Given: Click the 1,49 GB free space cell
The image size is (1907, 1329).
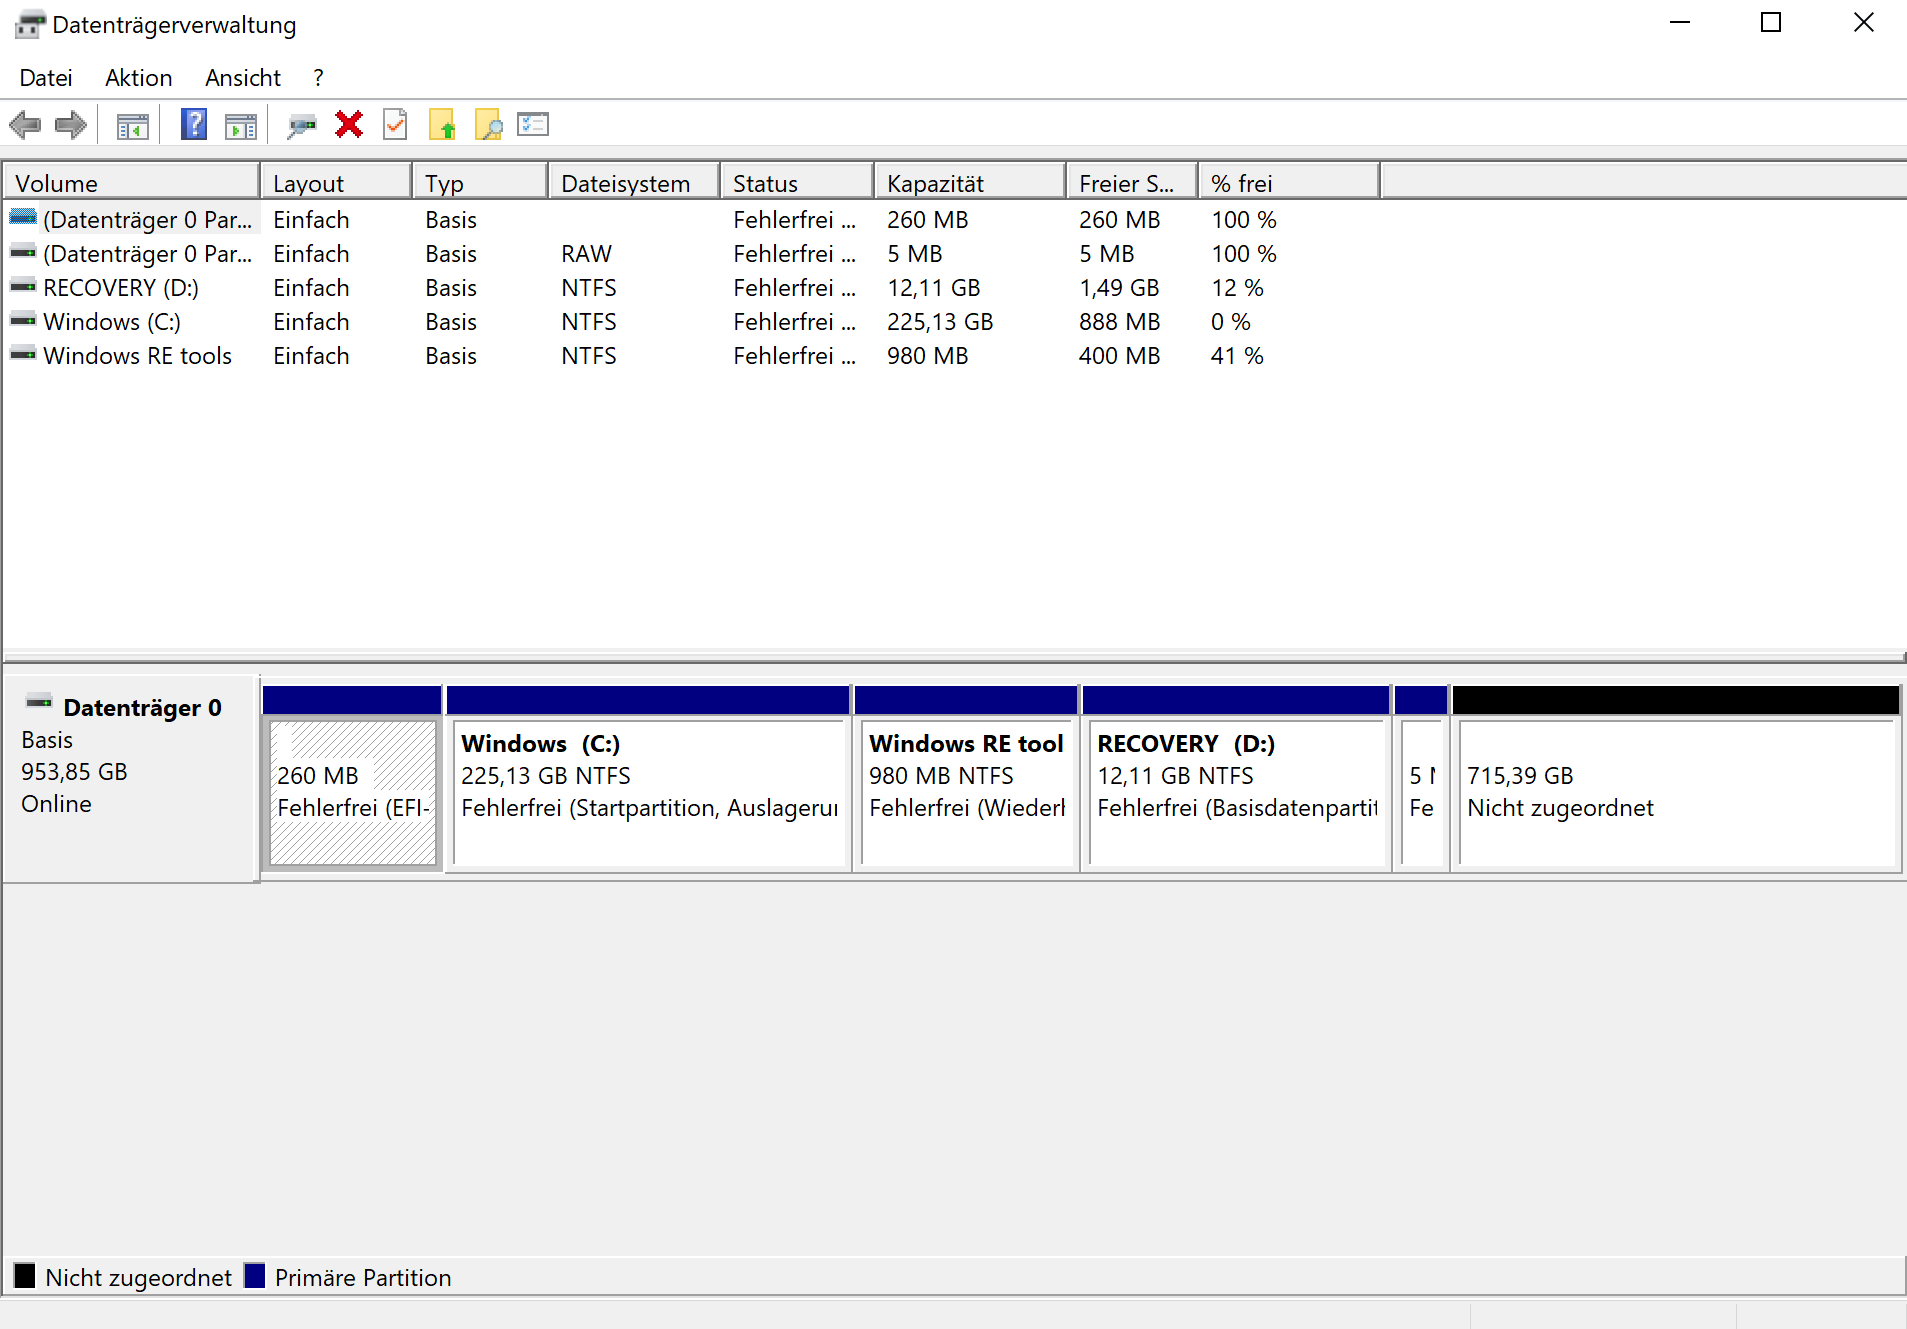Looking at the screenshot, I should pos(1119,288).
